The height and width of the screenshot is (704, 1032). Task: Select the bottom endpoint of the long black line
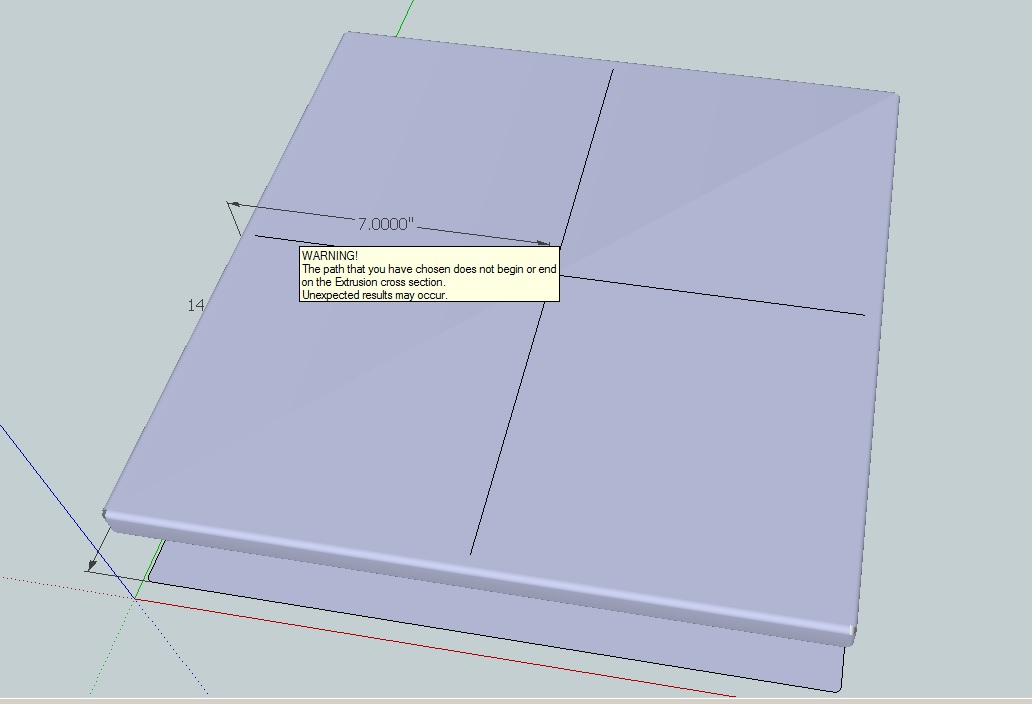(x=471, y=553)
